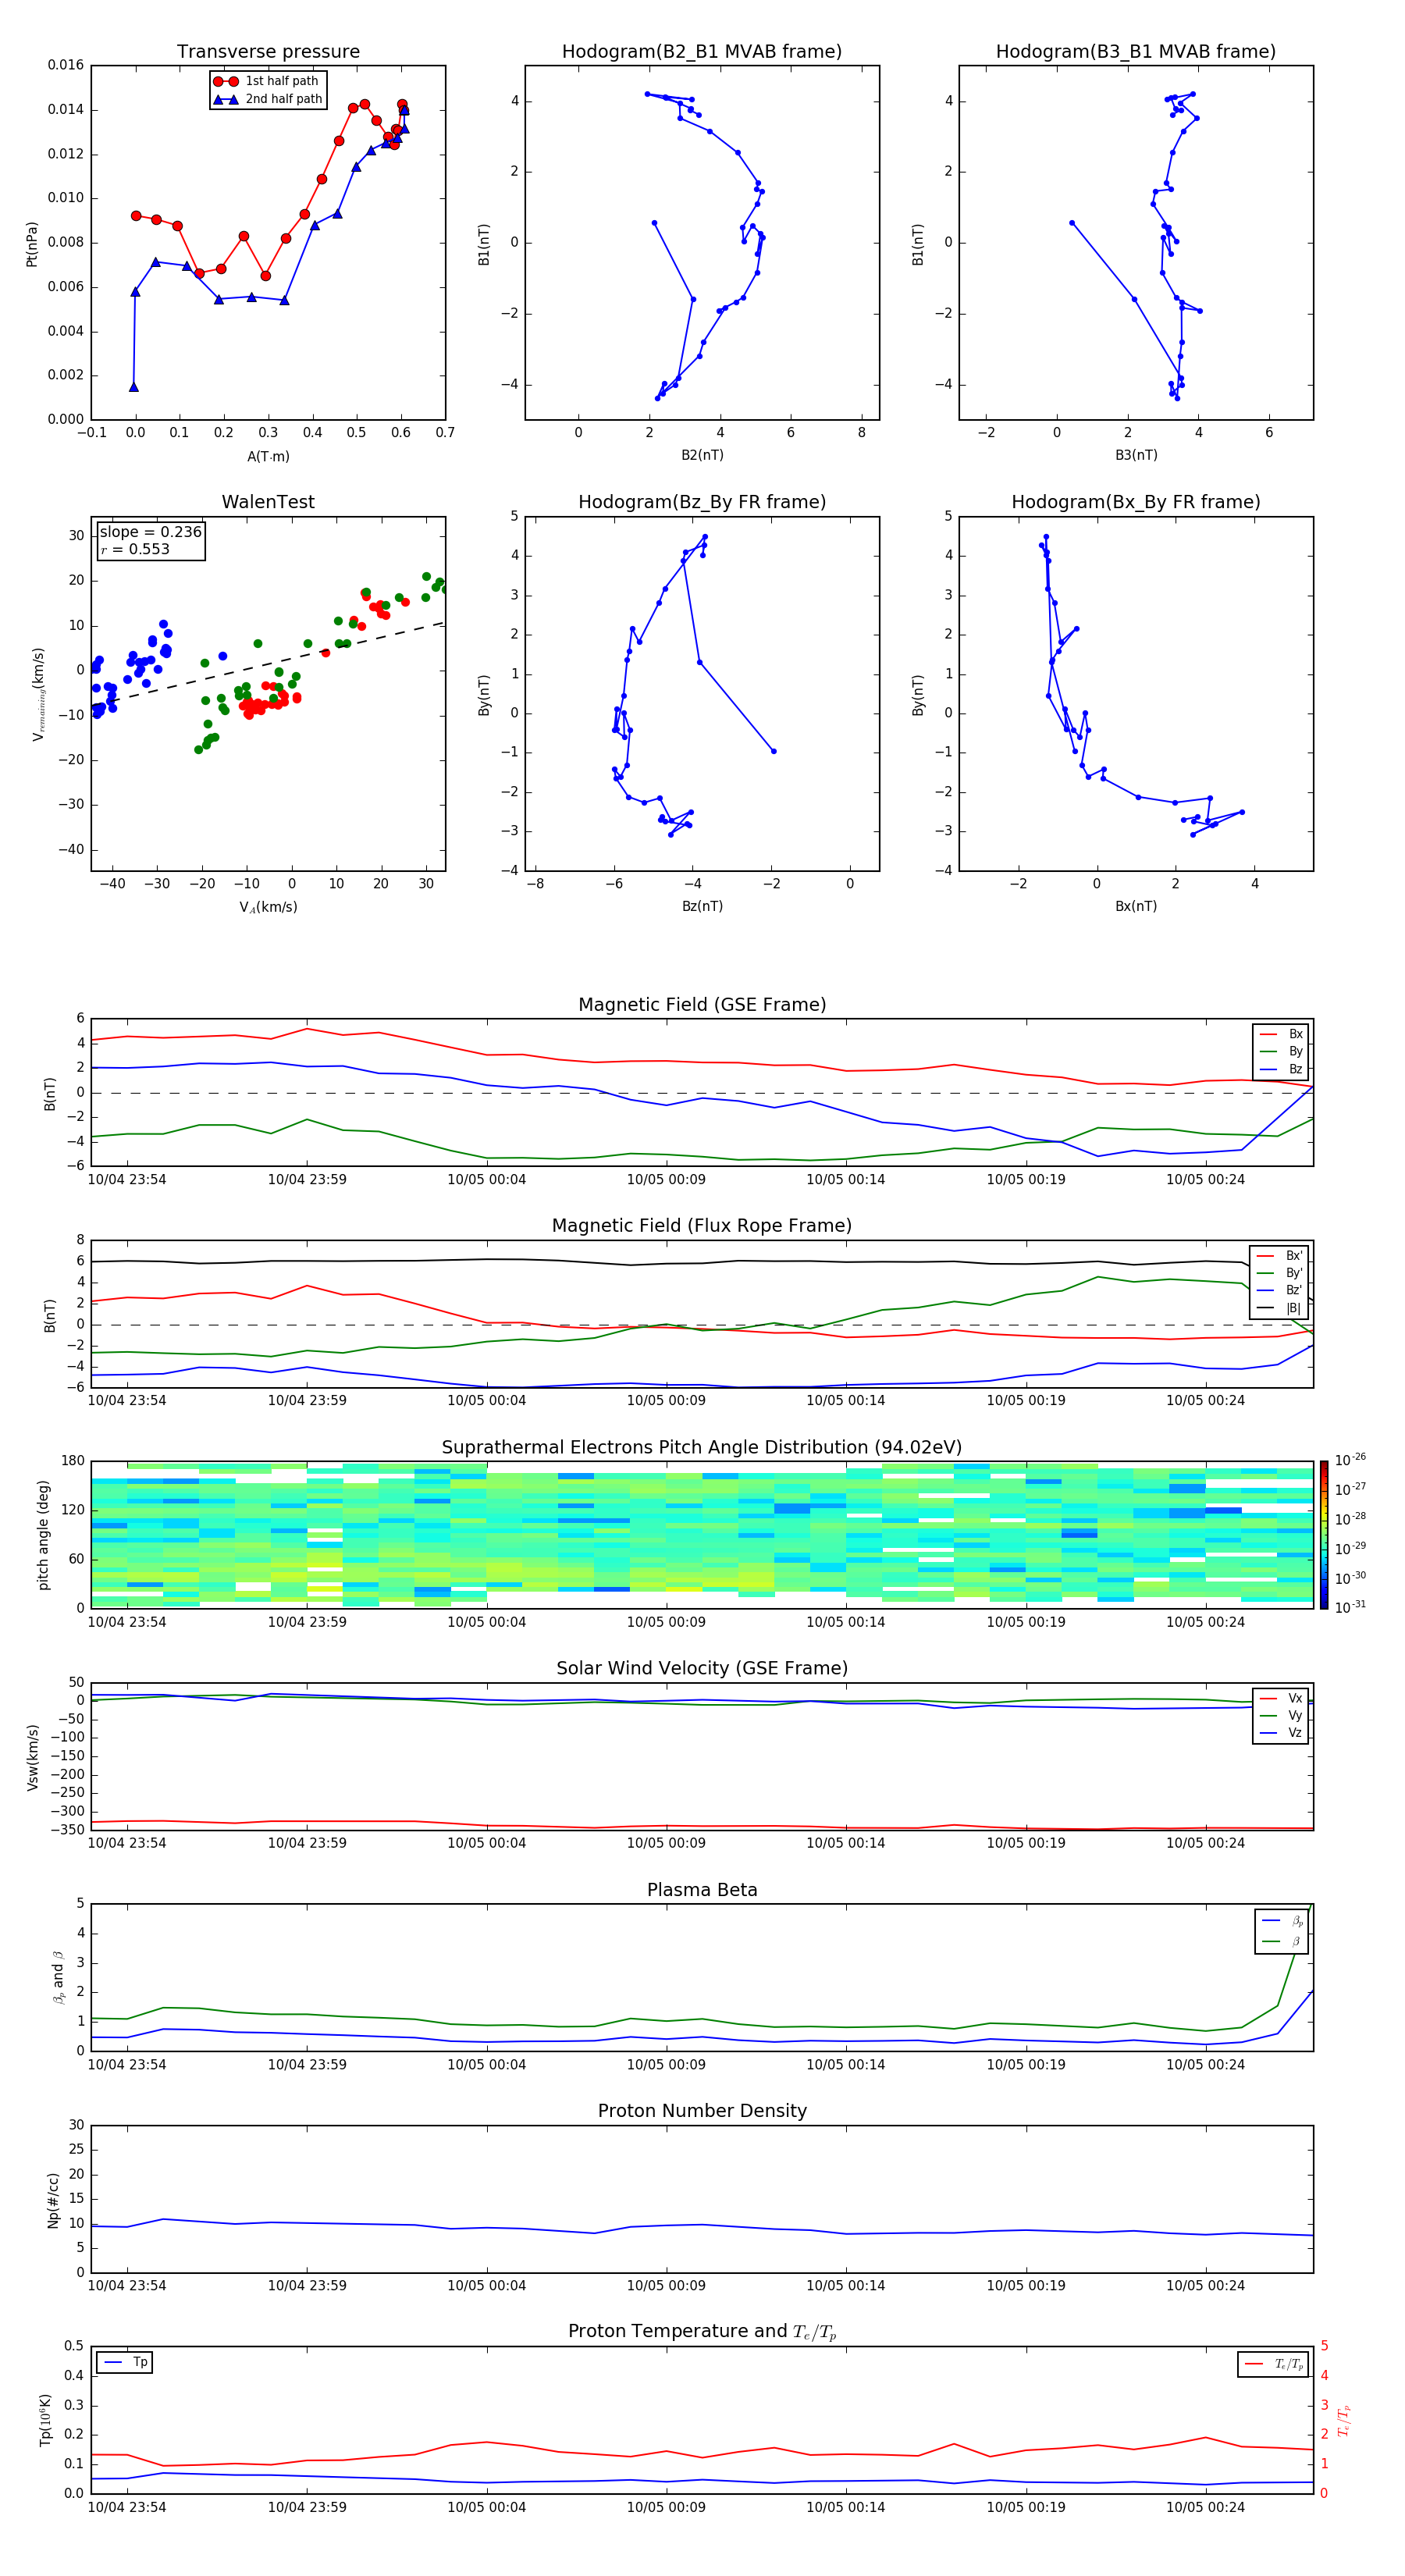
Task: Click the Hodogram(B3_B1 MVAB frame) title
Action: (x=1136, y=52)
